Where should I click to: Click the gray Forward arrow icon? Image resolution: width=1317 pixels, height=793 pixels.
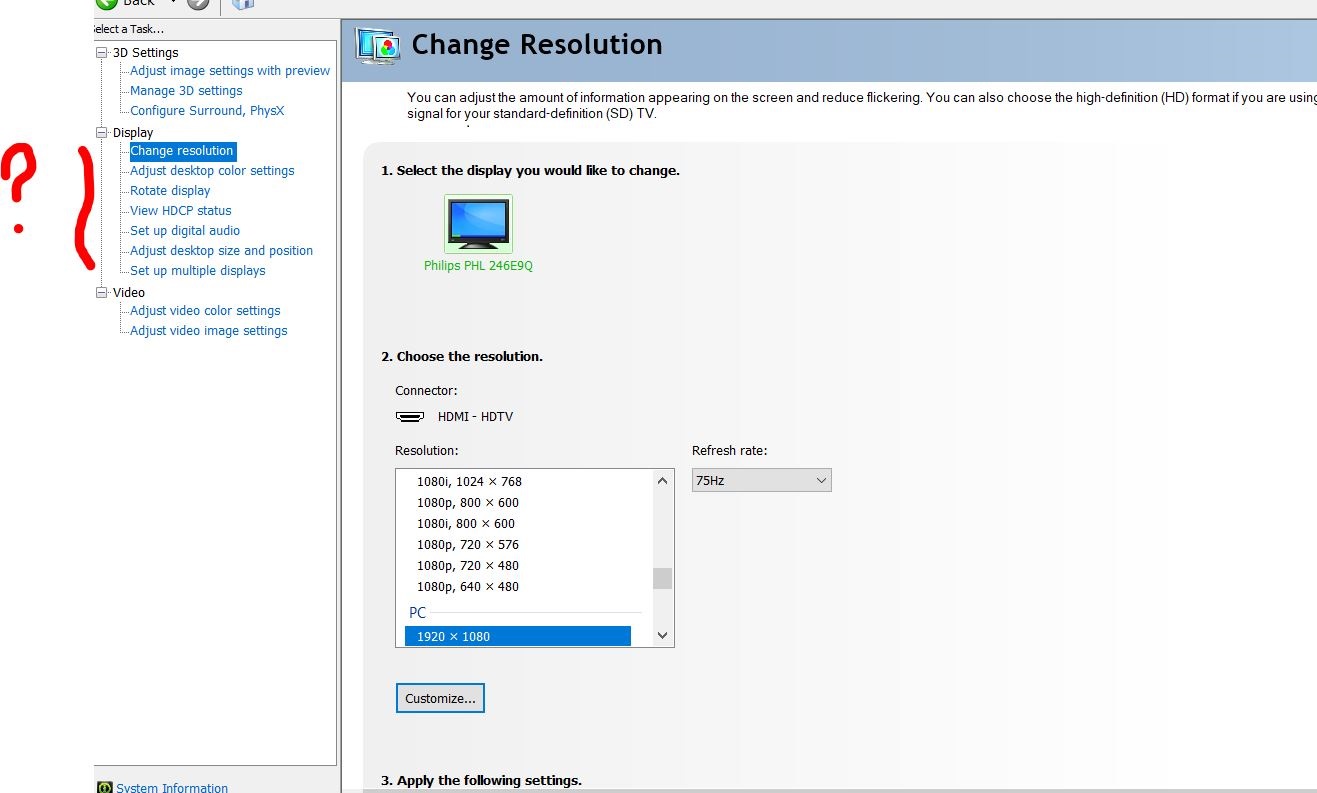pyautogui.click(x=198, y=3)
